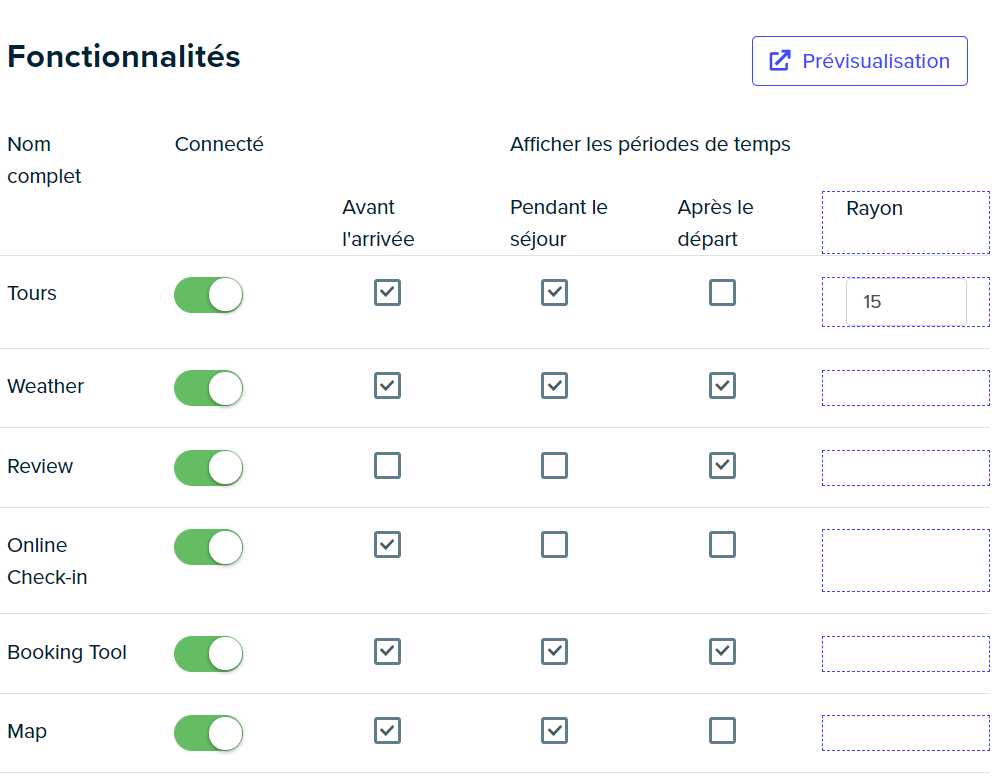Click the Tours Rayon input field
998x780 pixels.
906,302
